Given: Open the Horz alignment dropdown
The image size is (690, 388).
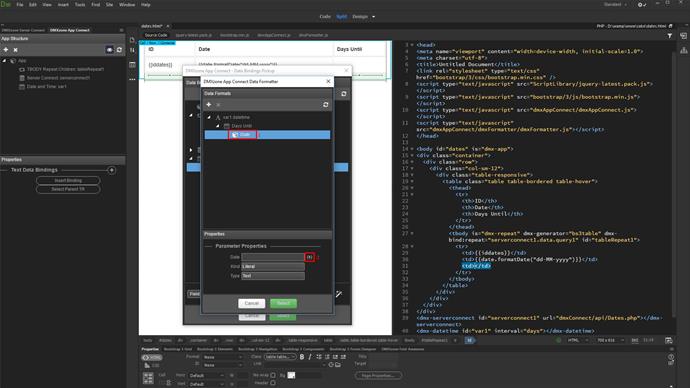Looking at the screenshot, I should click(206, 376).
